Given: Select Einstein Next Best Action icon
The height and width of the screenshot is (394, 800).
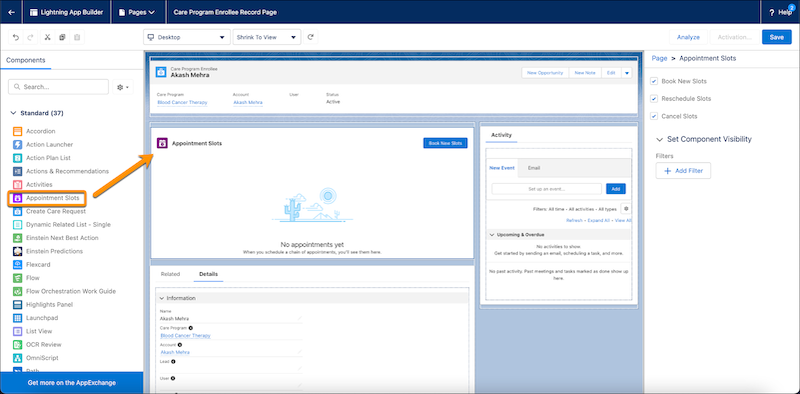Looking at the screenshot, I should coord(17,238).
